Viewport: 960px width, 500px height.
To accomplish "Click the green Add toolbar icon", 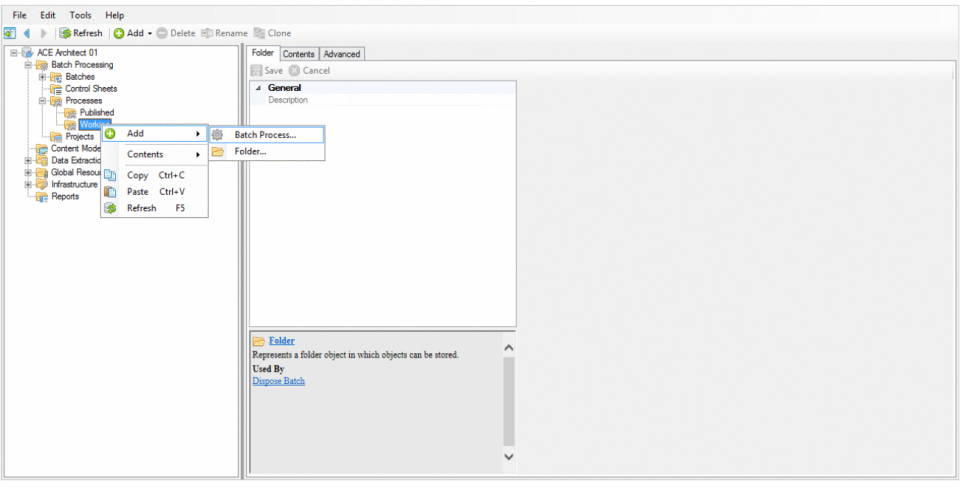I will pos(119,34).
